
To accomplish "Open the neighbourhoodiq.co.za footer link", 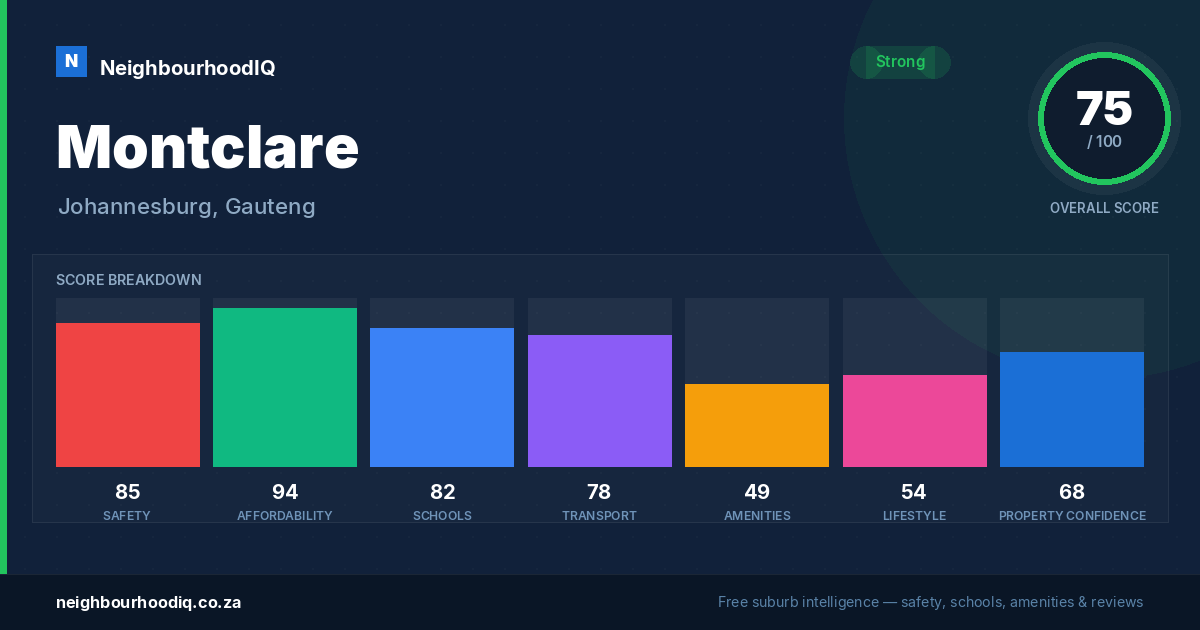I will pyautogui.click(x=148, y=602).
